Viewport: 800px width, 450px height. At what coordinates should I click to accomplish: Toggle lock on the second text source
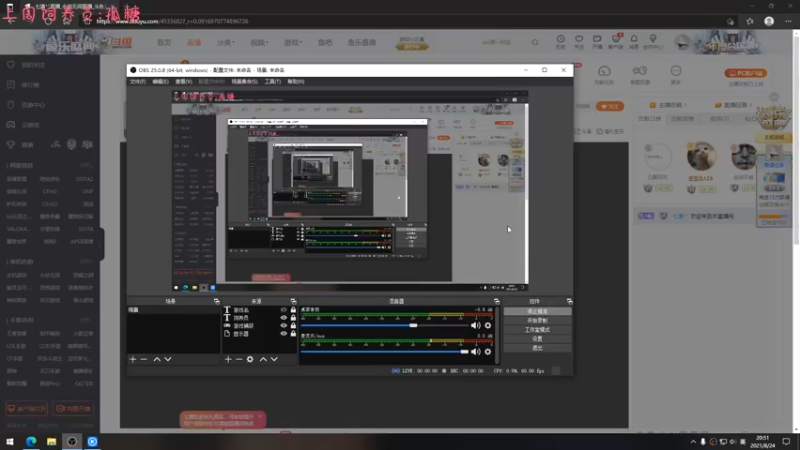click(x=293, y=318)
